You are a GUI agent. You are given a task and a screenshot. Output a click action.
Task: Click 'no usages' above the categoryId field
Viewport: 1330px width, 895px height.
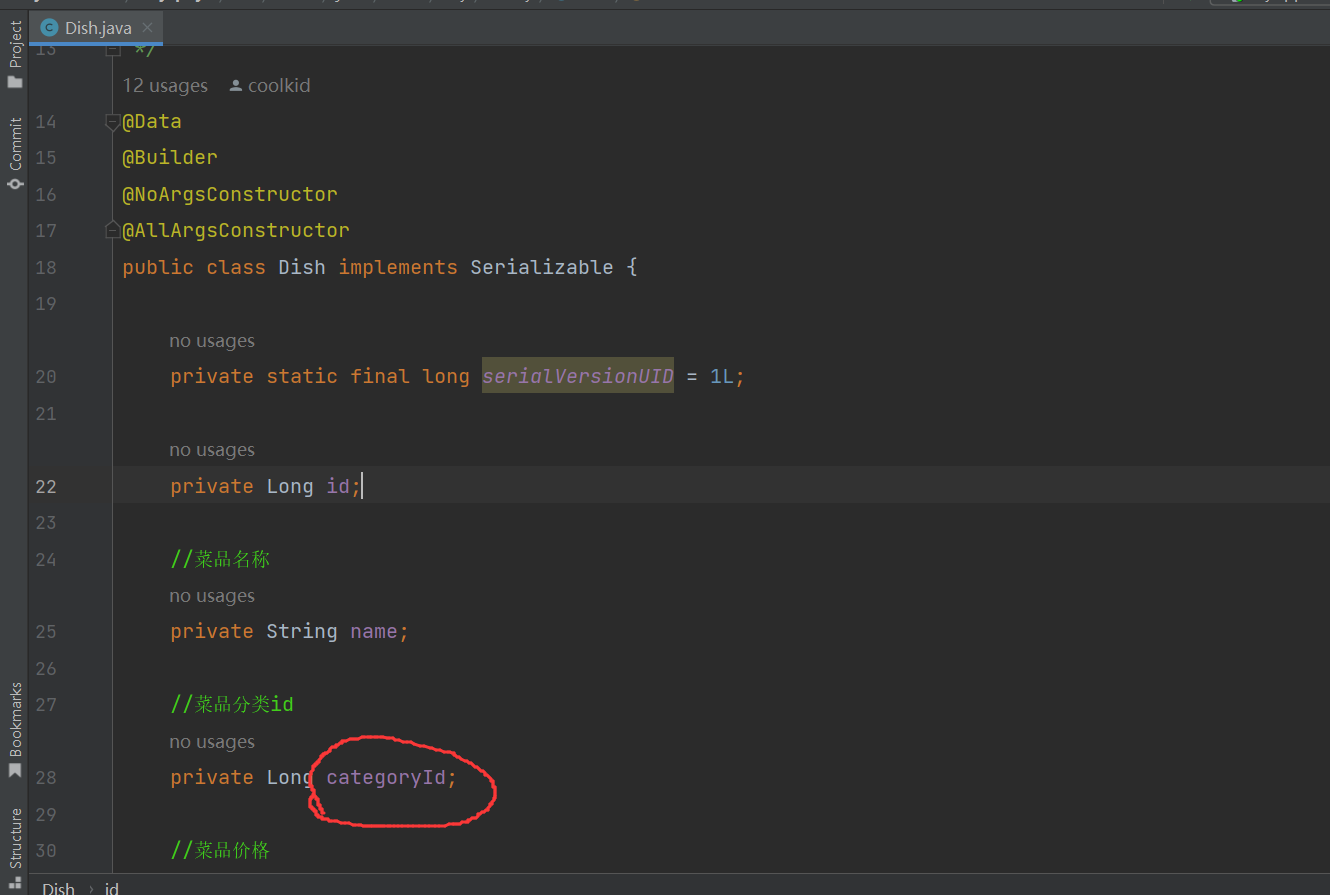click(212, 741)
